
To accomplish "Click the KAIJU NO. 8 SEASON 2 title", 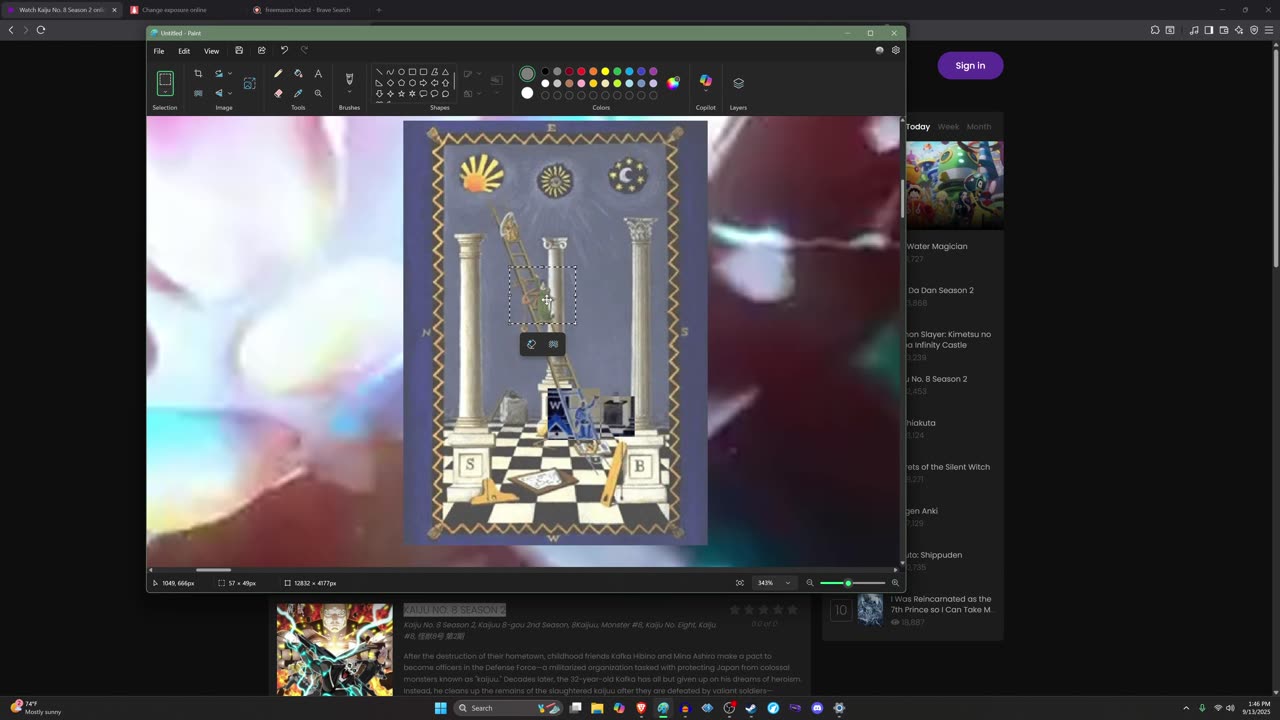I will point(455,610).
